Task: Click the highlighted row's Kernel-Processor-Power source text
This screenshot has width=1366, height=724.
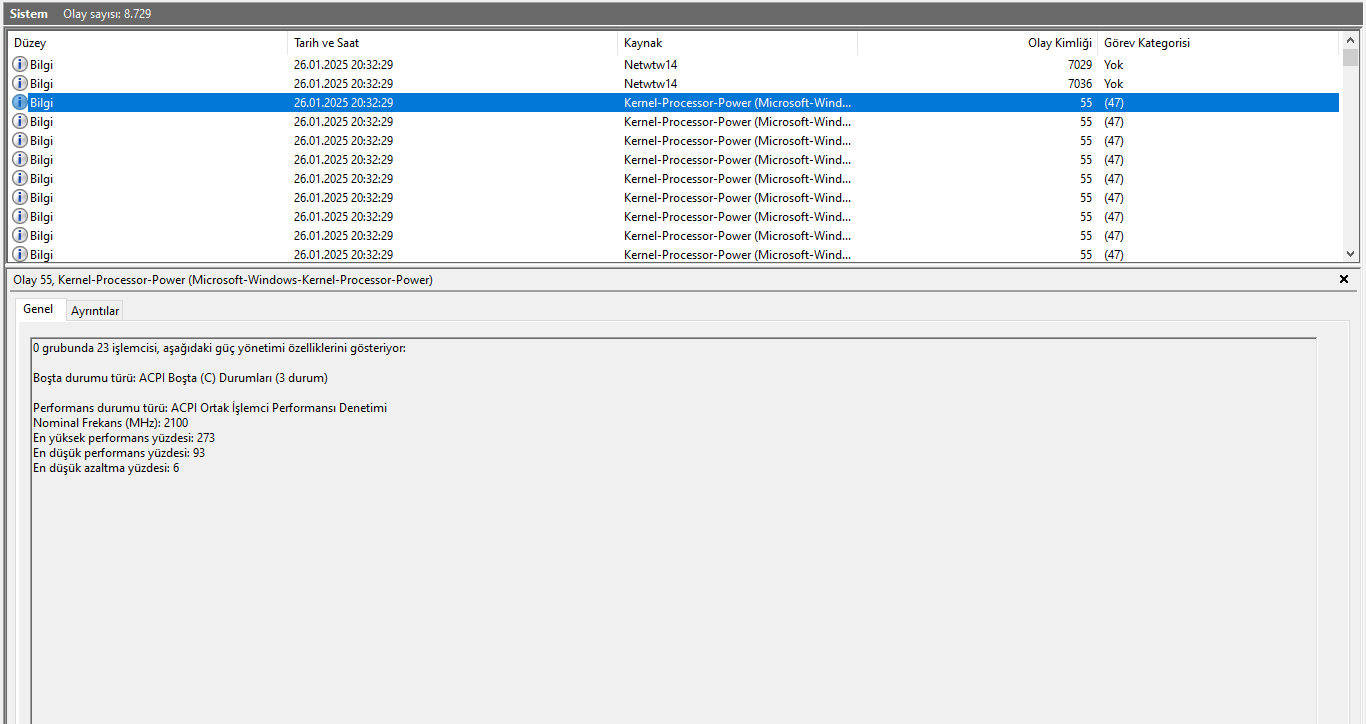Action: 738,103
